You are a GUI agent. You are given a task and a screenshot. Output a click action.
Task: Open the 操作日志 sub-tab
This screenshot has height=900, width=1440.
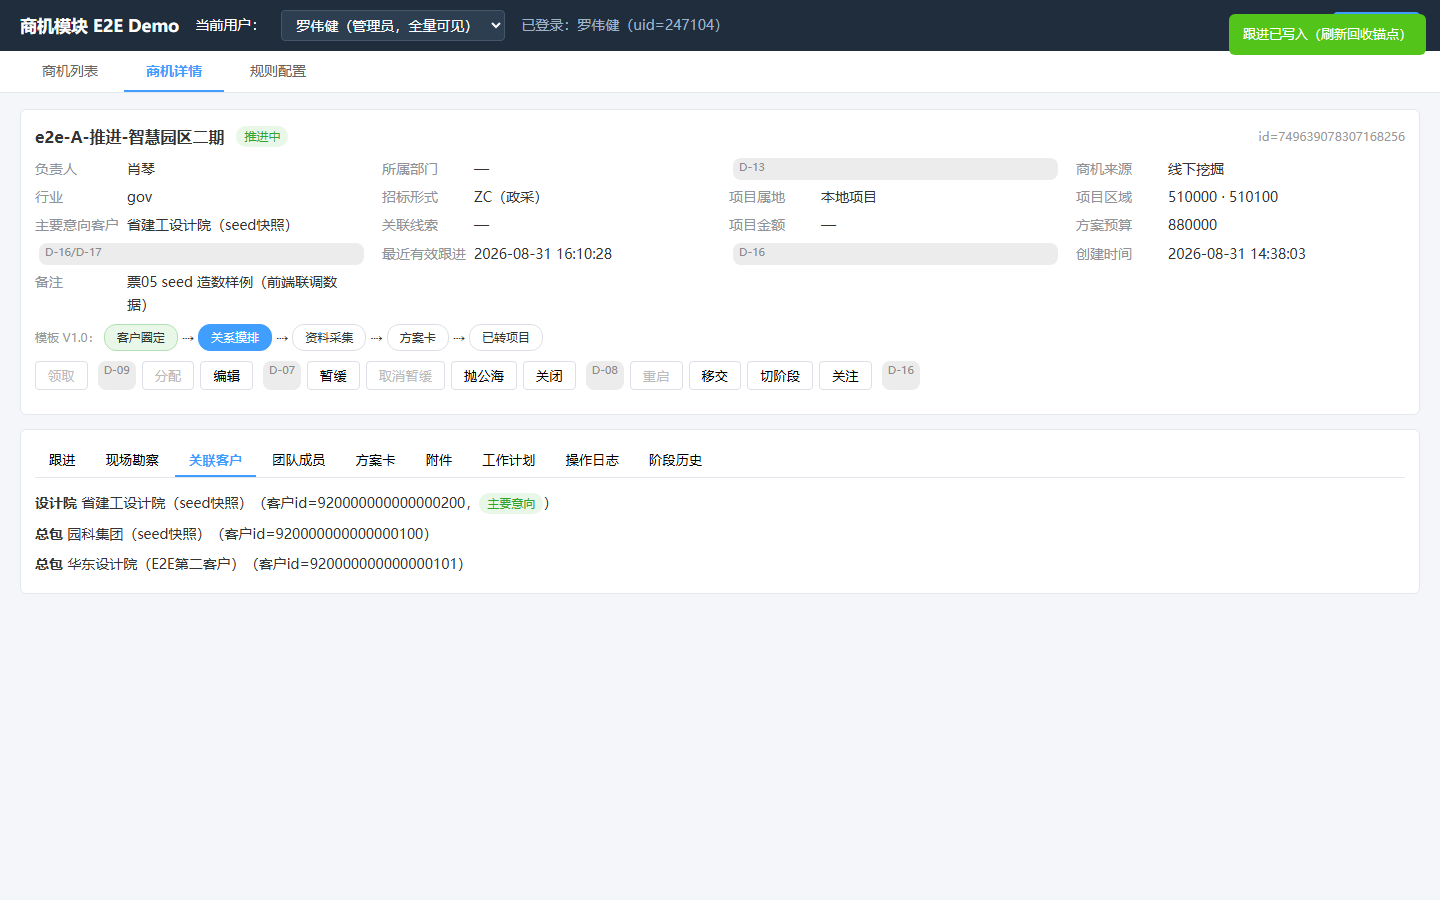(592, 460)
